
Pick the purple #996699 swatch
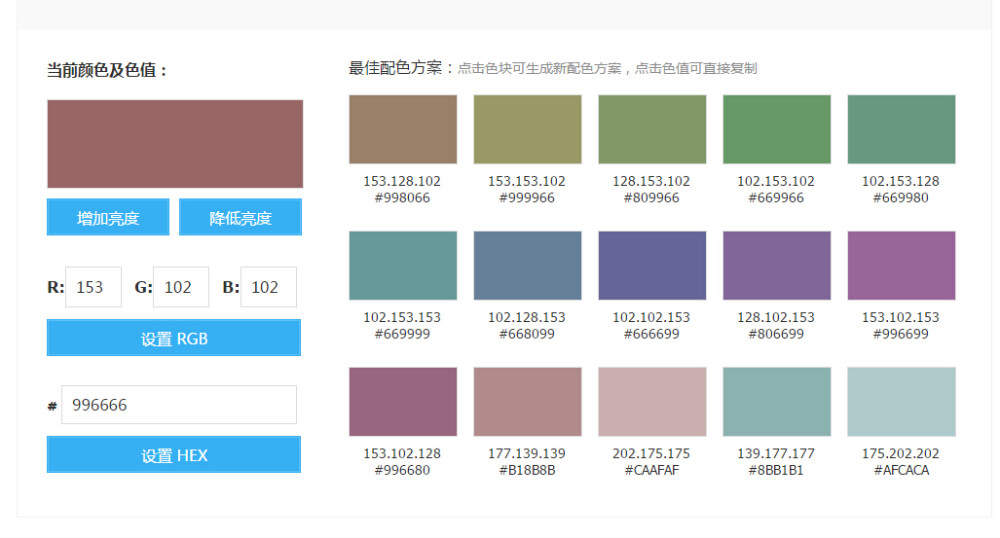pyautogui.click(x=901, y=265)
